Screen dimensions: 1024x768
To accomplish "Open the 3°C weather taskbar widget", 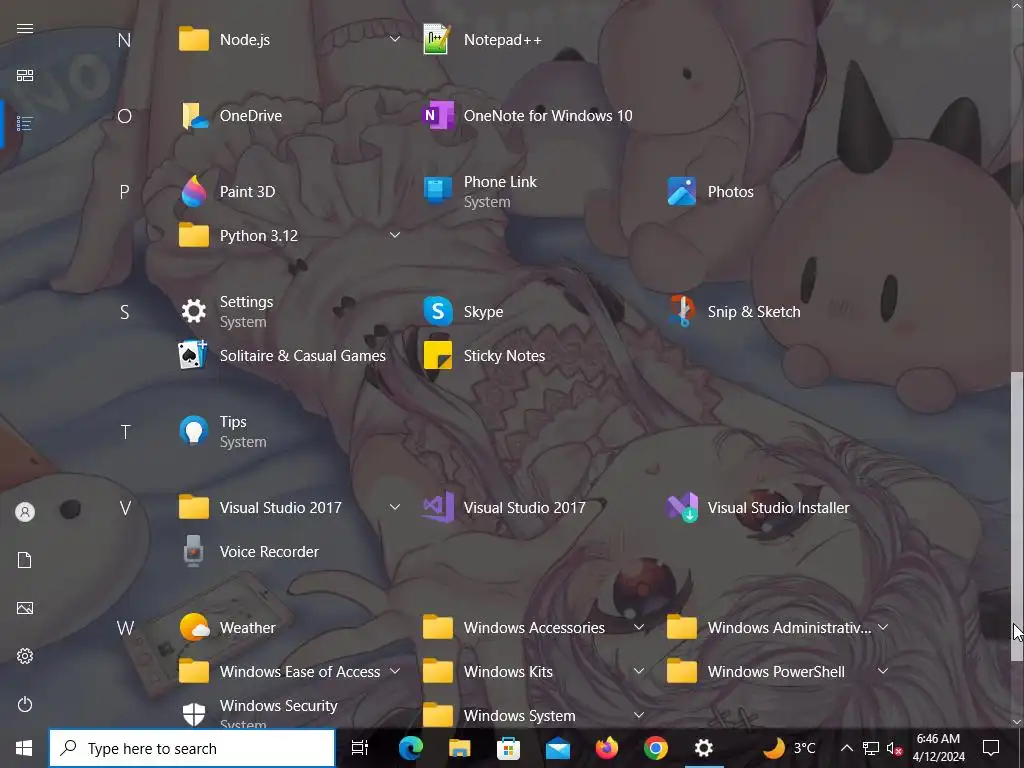I will click(790, 748).
